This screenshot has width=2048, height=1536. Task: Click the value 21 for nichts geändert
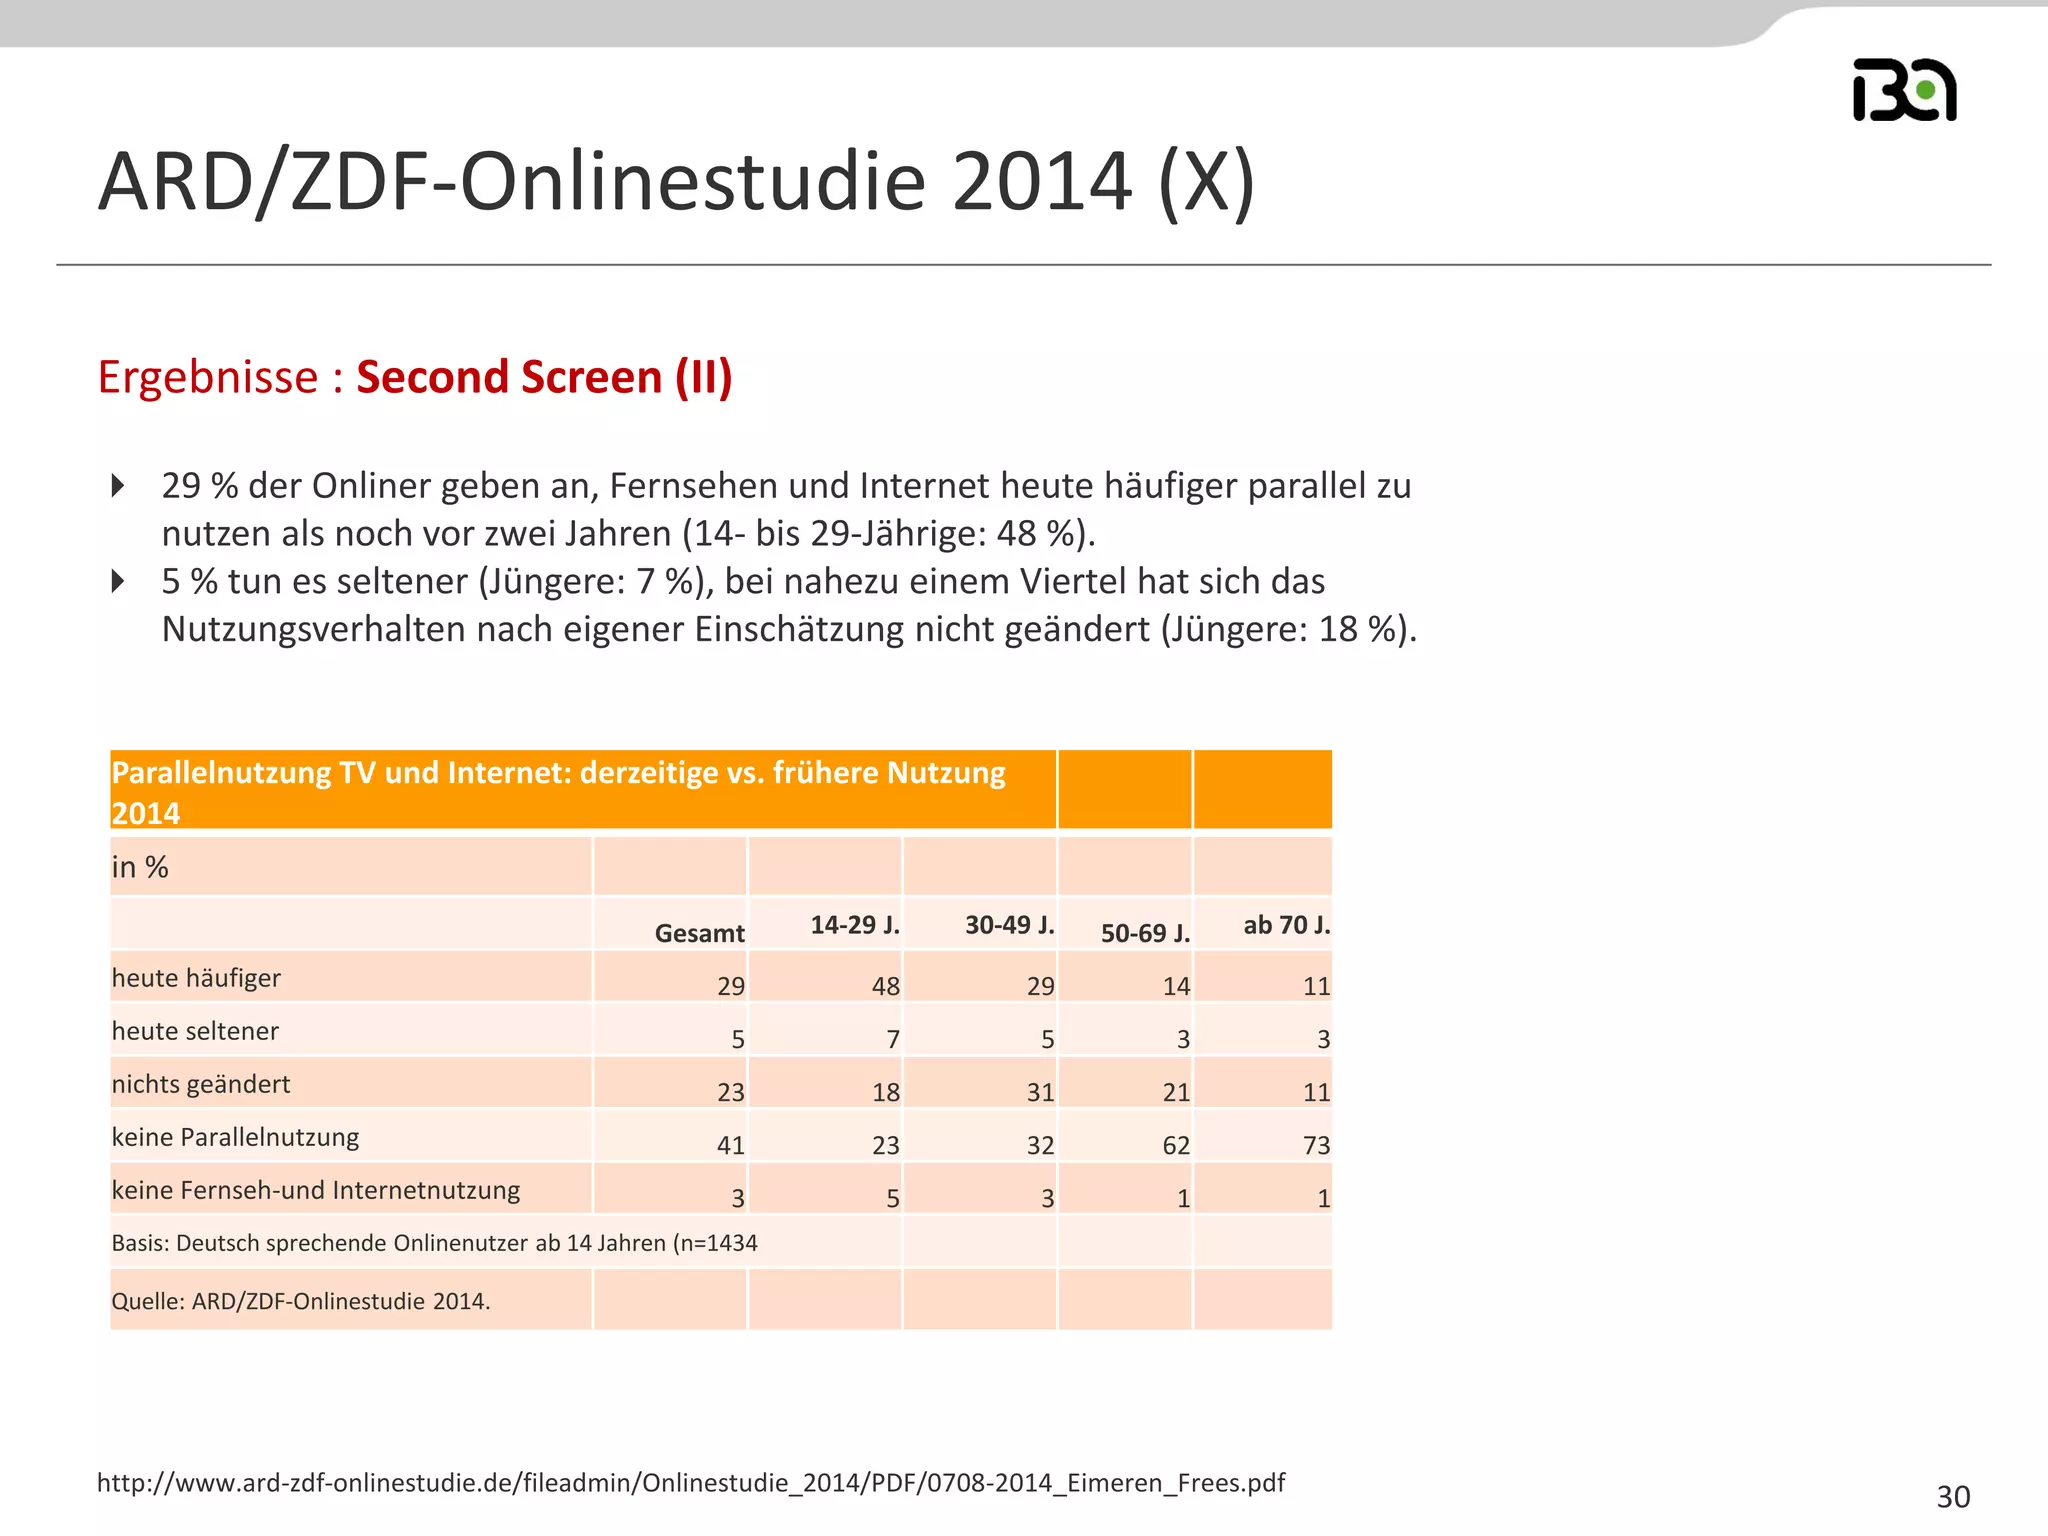click(x=1177, y=1092)
